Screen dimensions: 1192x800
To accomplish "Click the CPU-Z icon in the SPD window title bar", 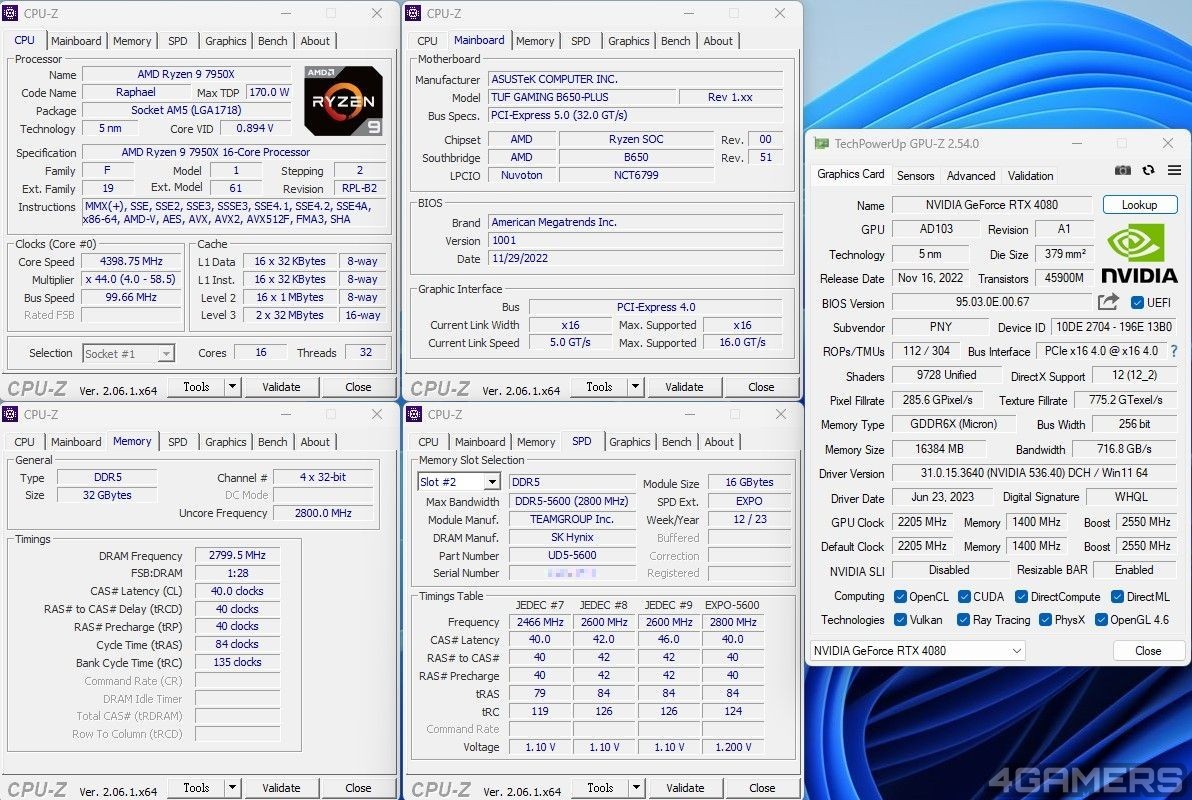I will pos(414,414).
